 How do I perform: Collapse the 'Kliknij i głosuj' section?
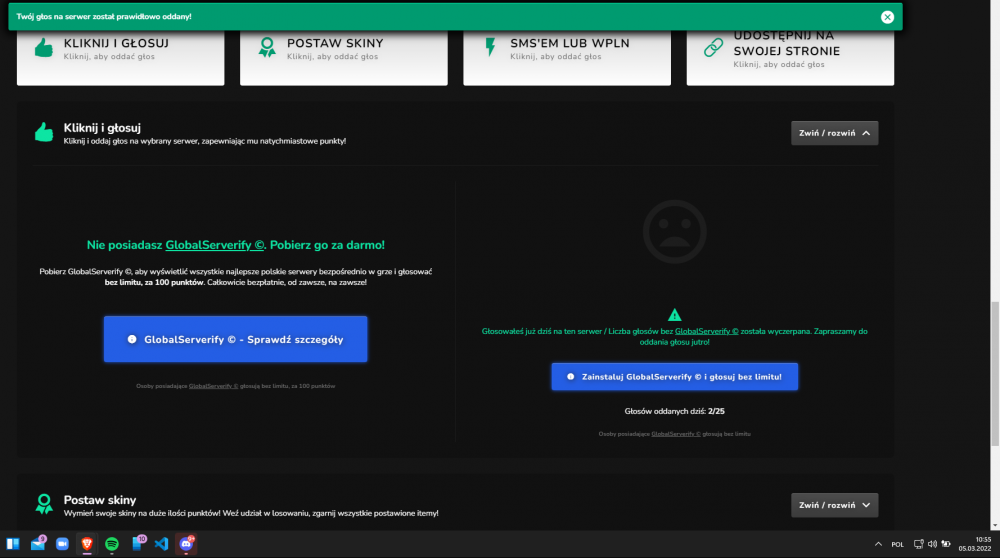pos(834,133)
